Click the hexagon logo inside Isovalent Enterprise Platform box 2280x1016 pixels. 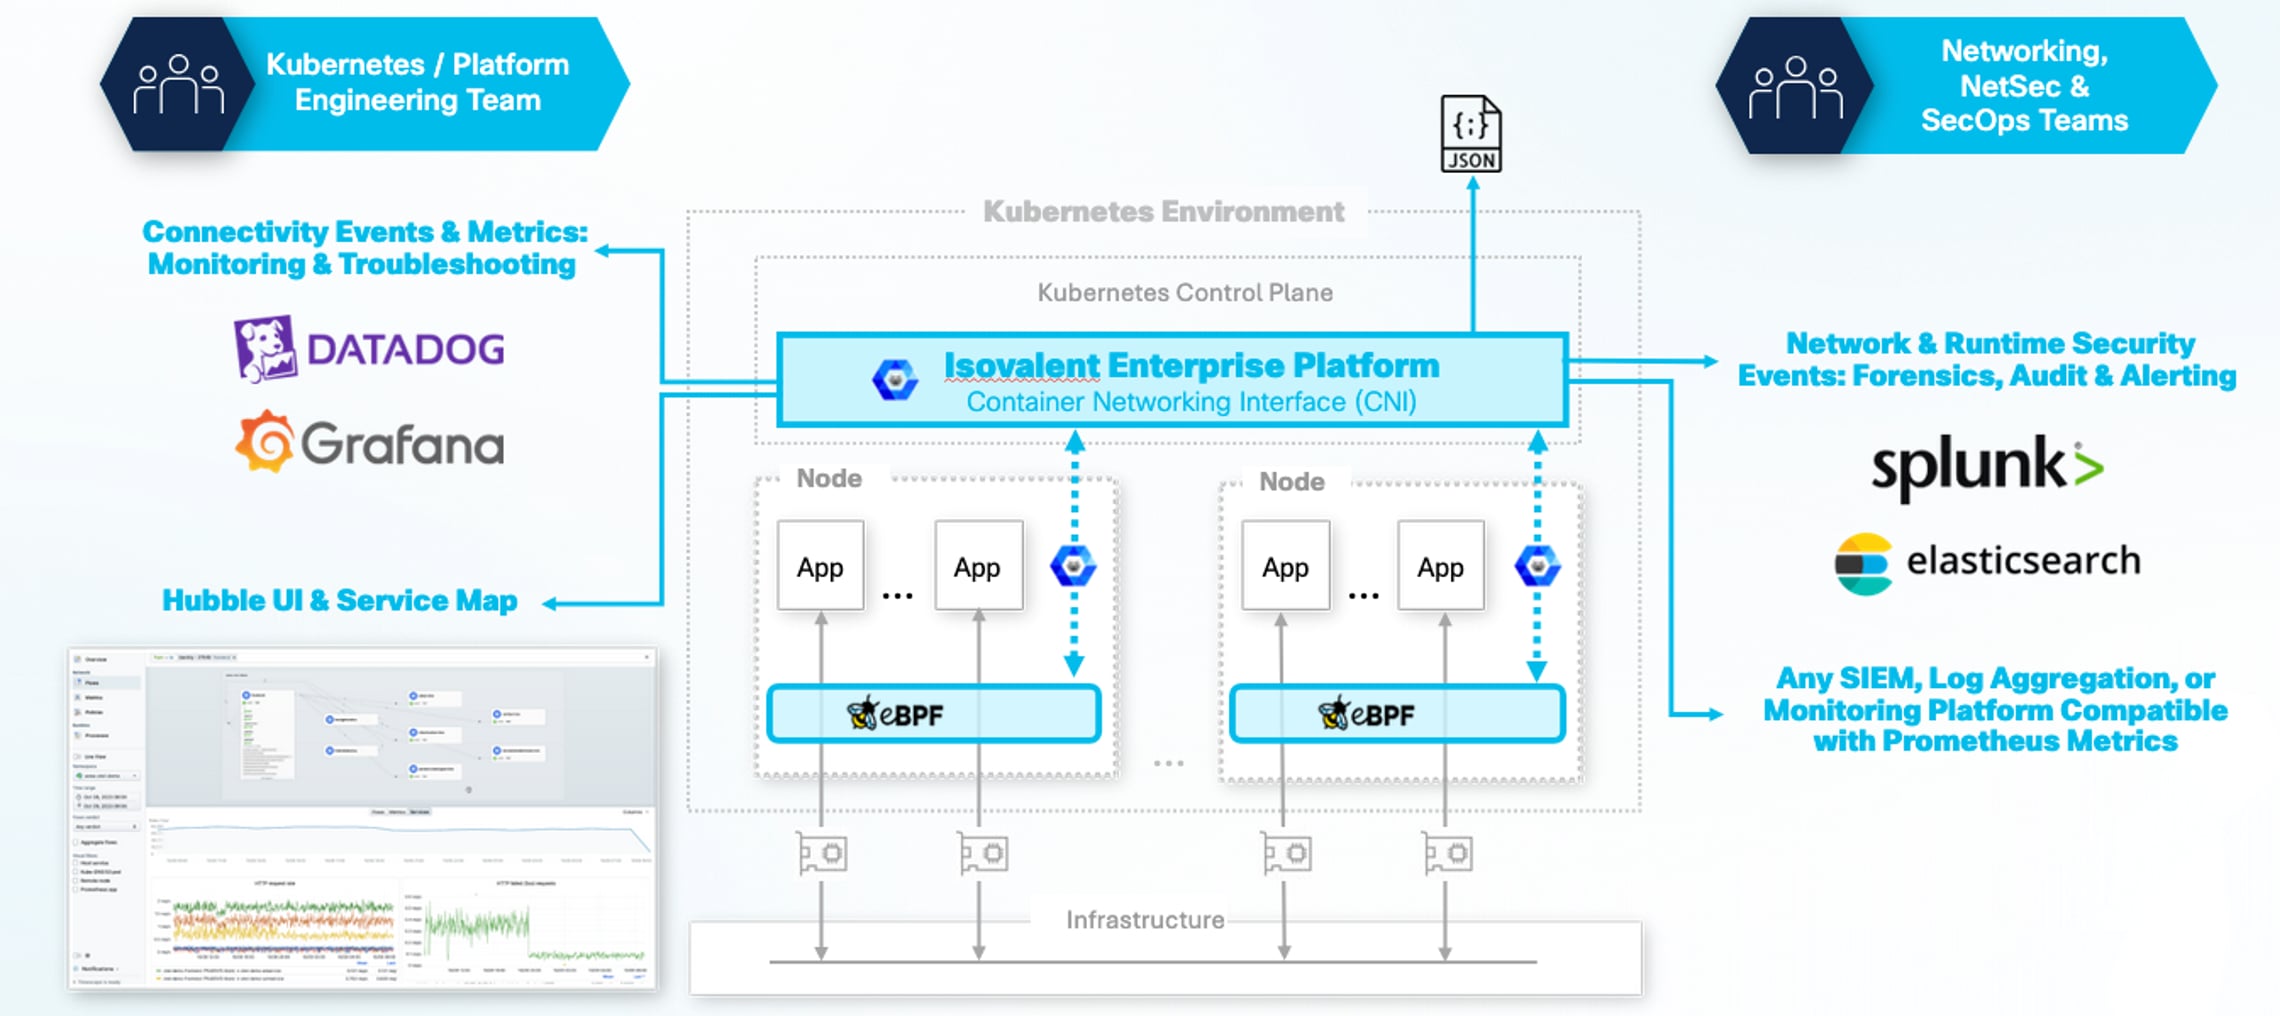pos(895,380)
